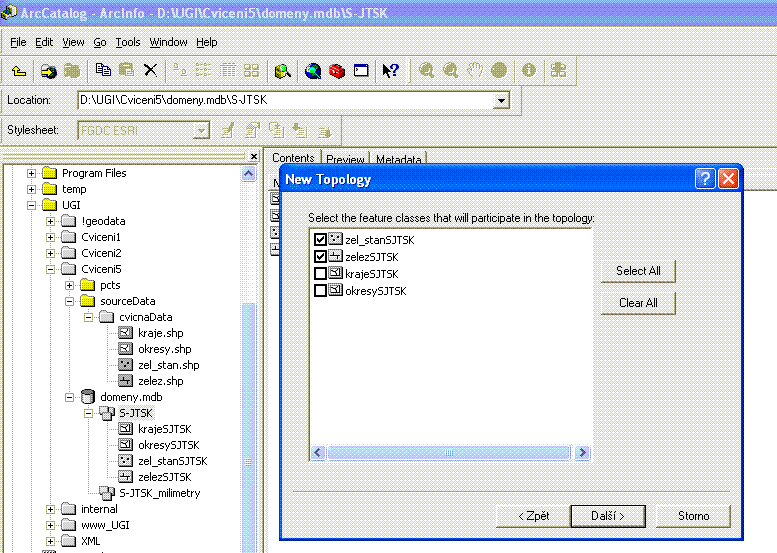
Task: Click the Search toolbar icon
Action: coord(282,71)
